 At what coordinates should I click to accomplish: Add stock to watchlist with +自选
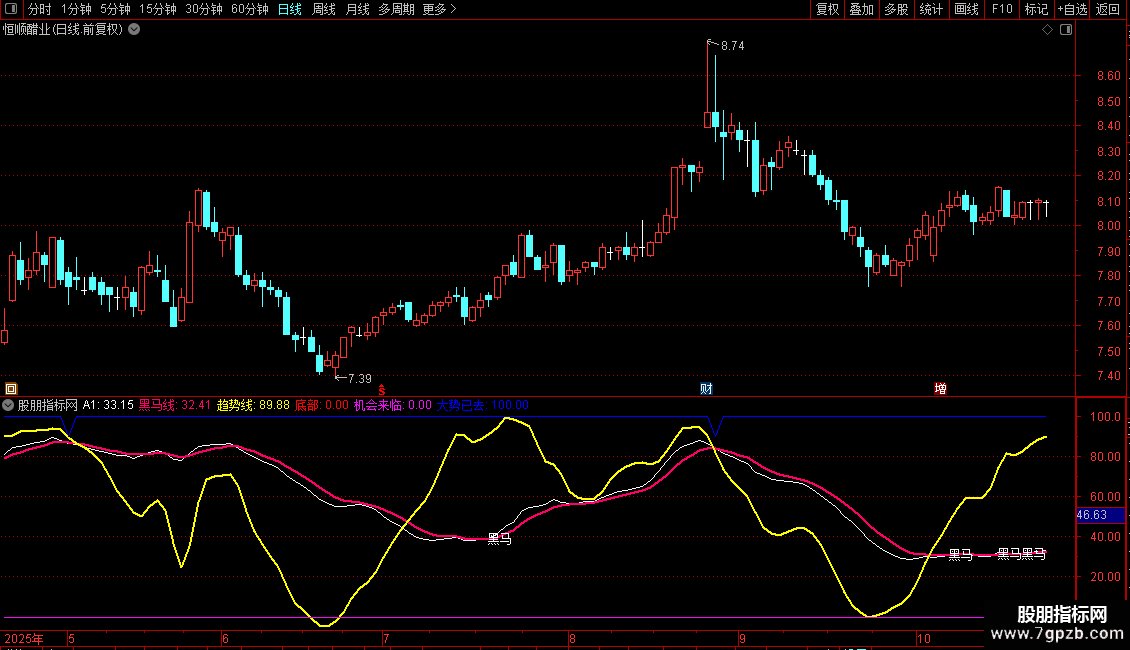[1070, 9]
